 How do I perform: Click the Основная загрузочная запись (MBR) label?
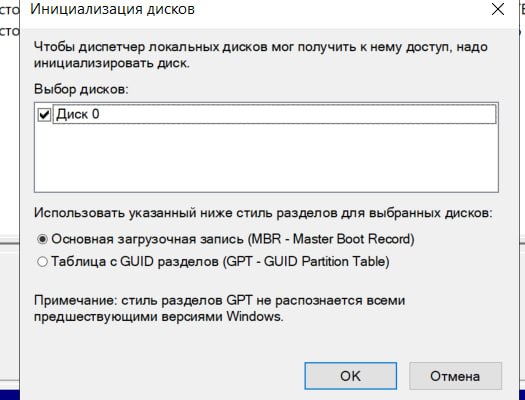pos(233,239)
